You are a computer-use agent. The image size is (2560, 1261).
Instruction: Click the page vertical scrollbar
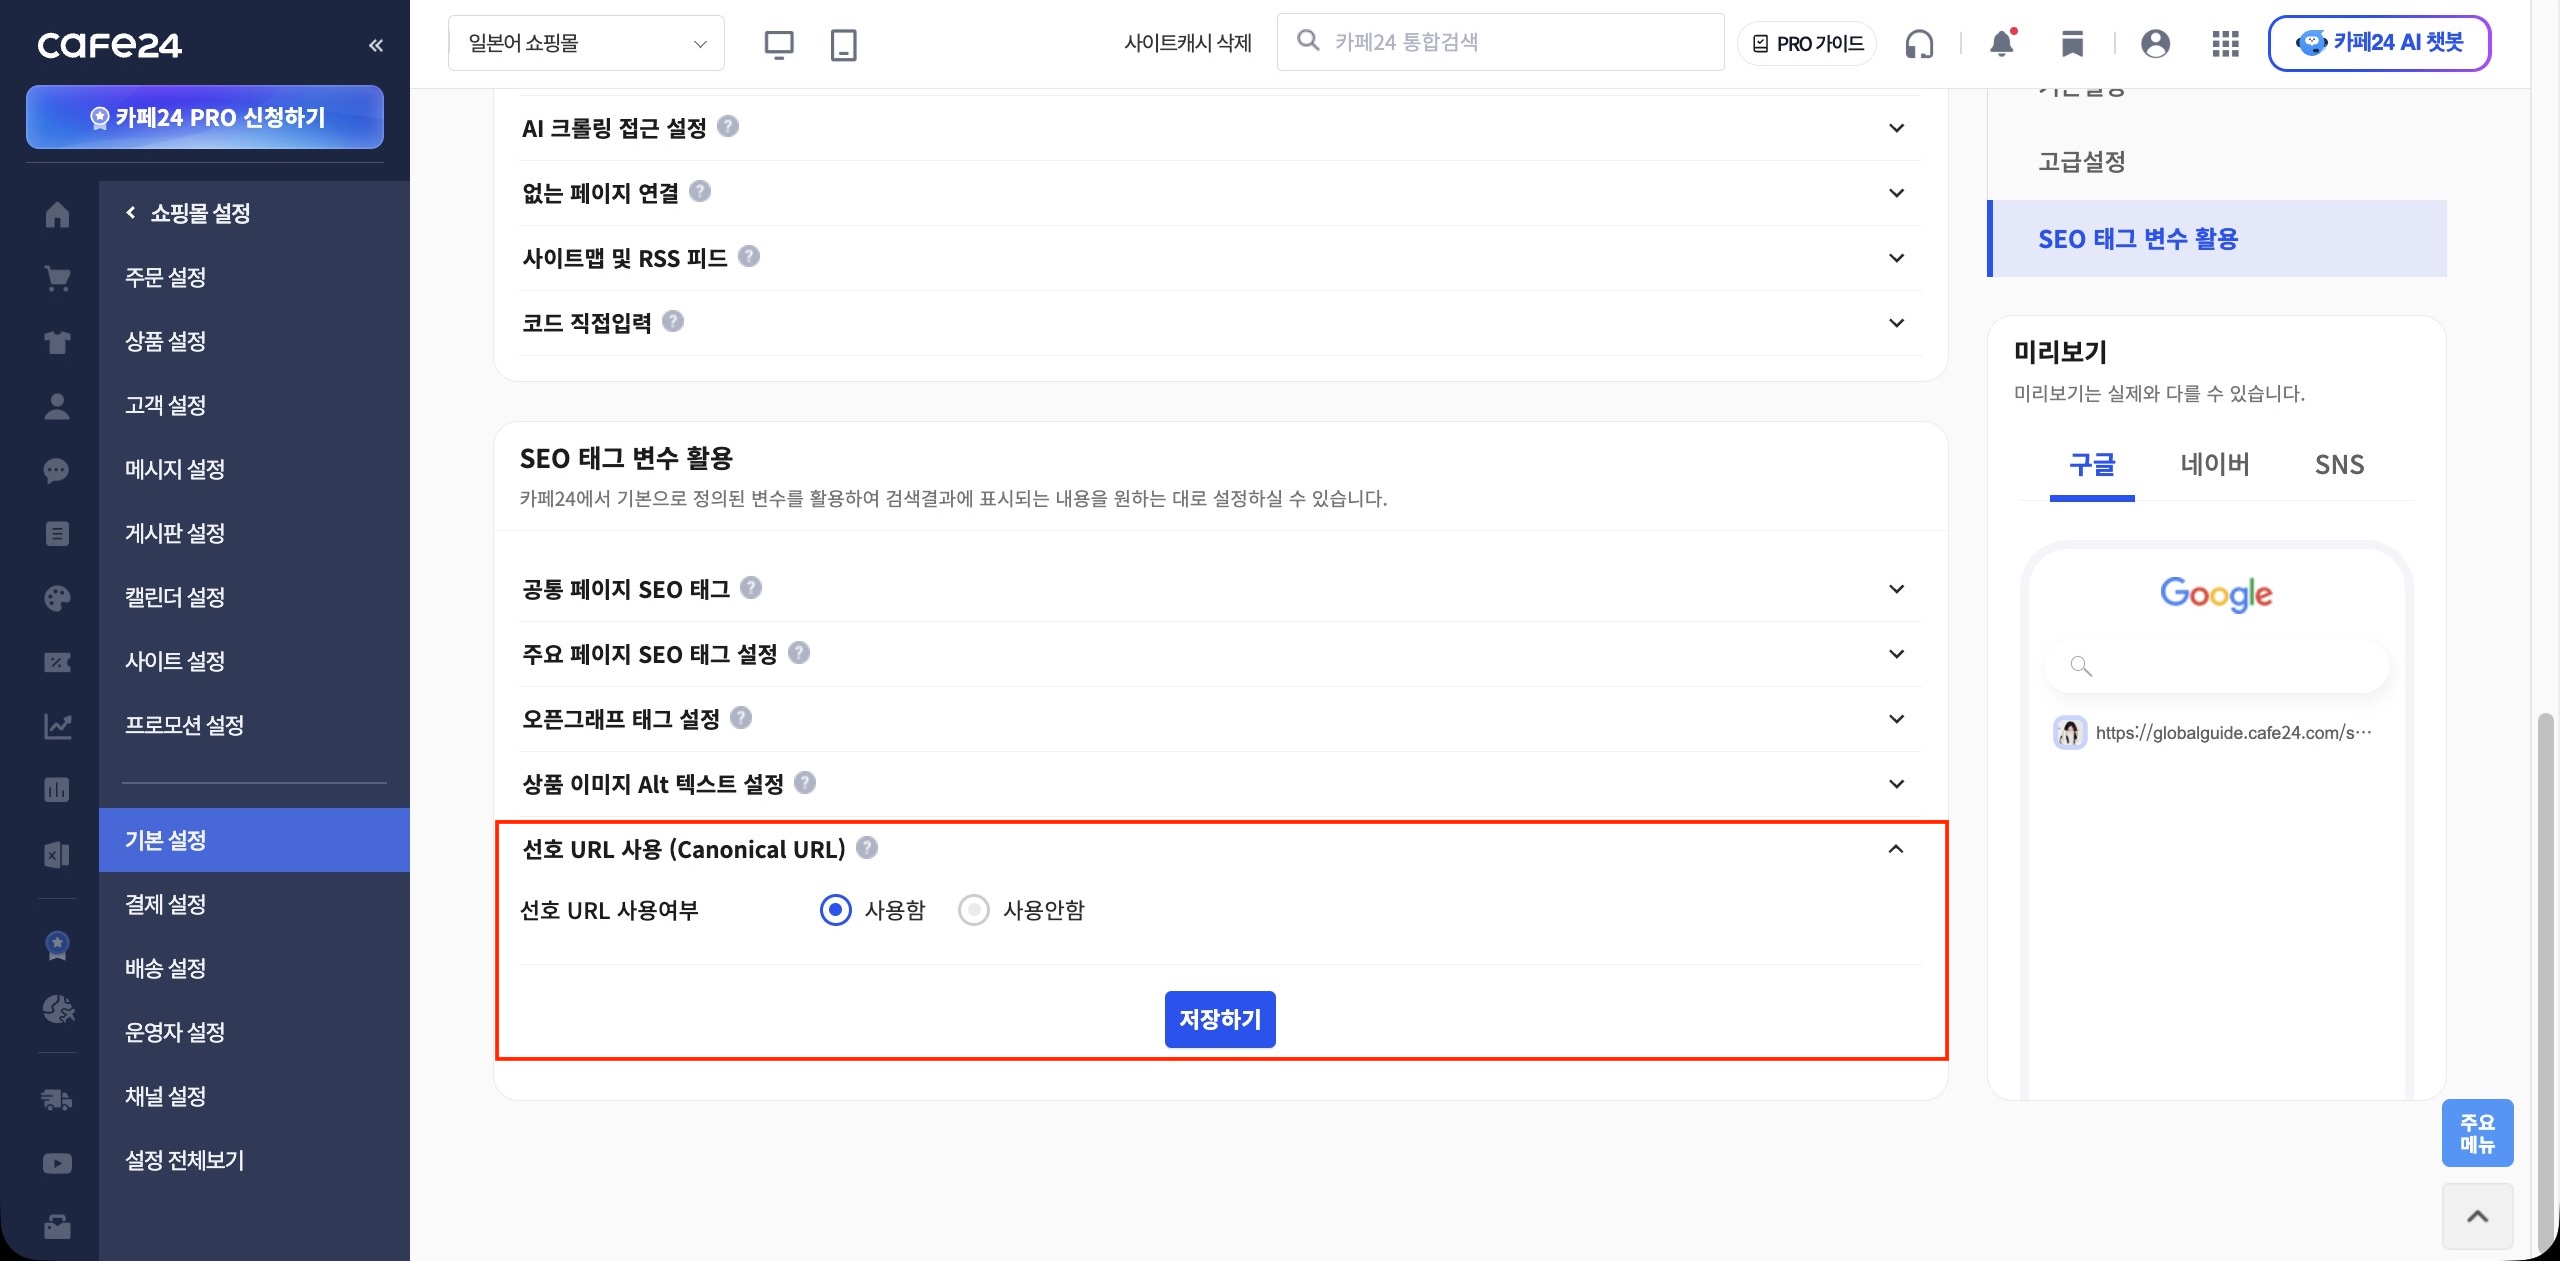pos(2545,985)
